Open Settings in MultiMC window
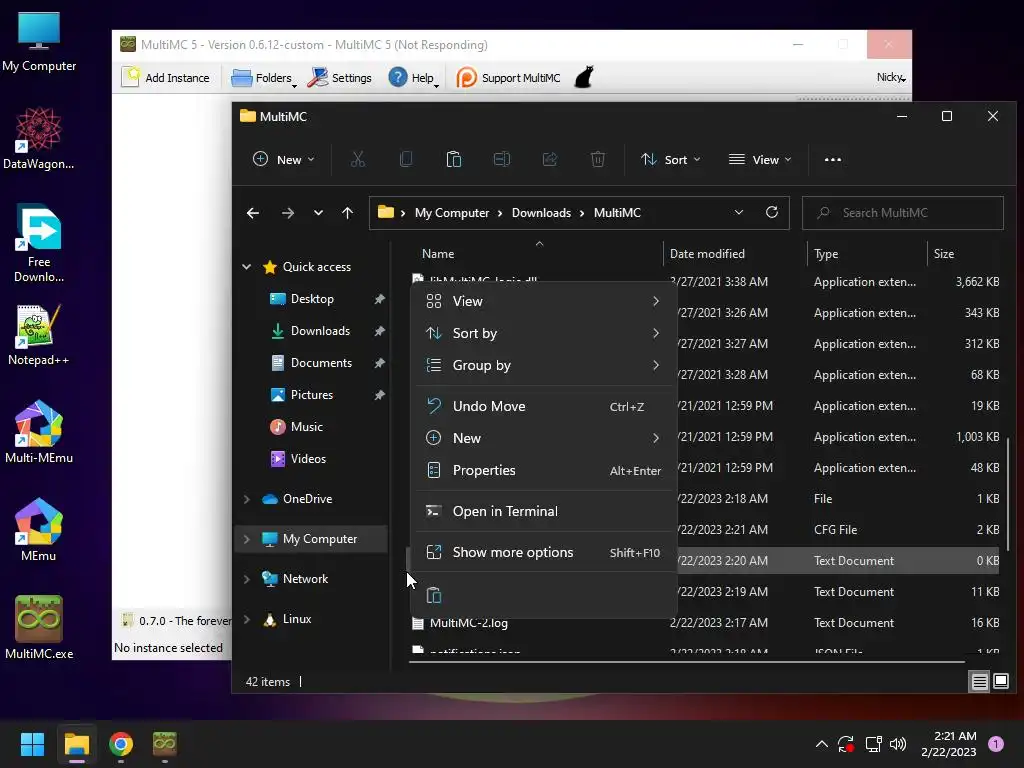Viewport: 1024px width, 768px height. pos(340,78)
